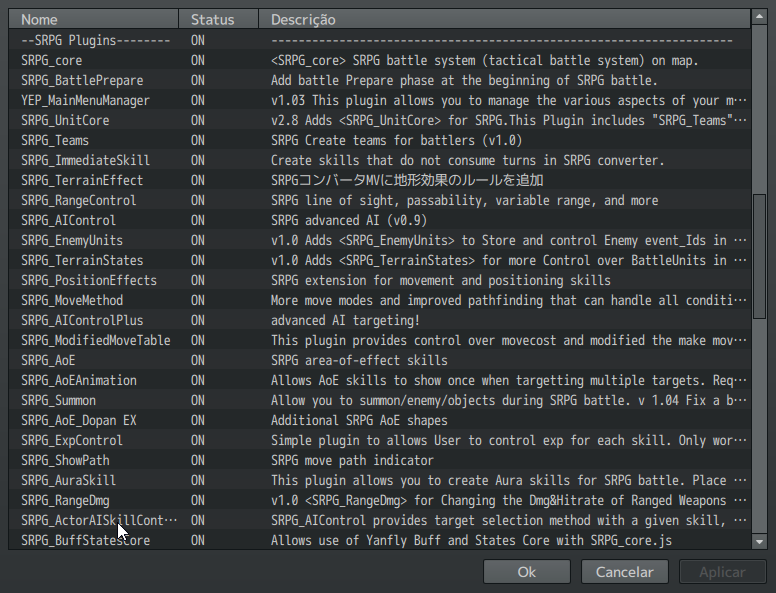Click description 'SRPG advanced AI (v0.9)'

(x=349, y=220)
